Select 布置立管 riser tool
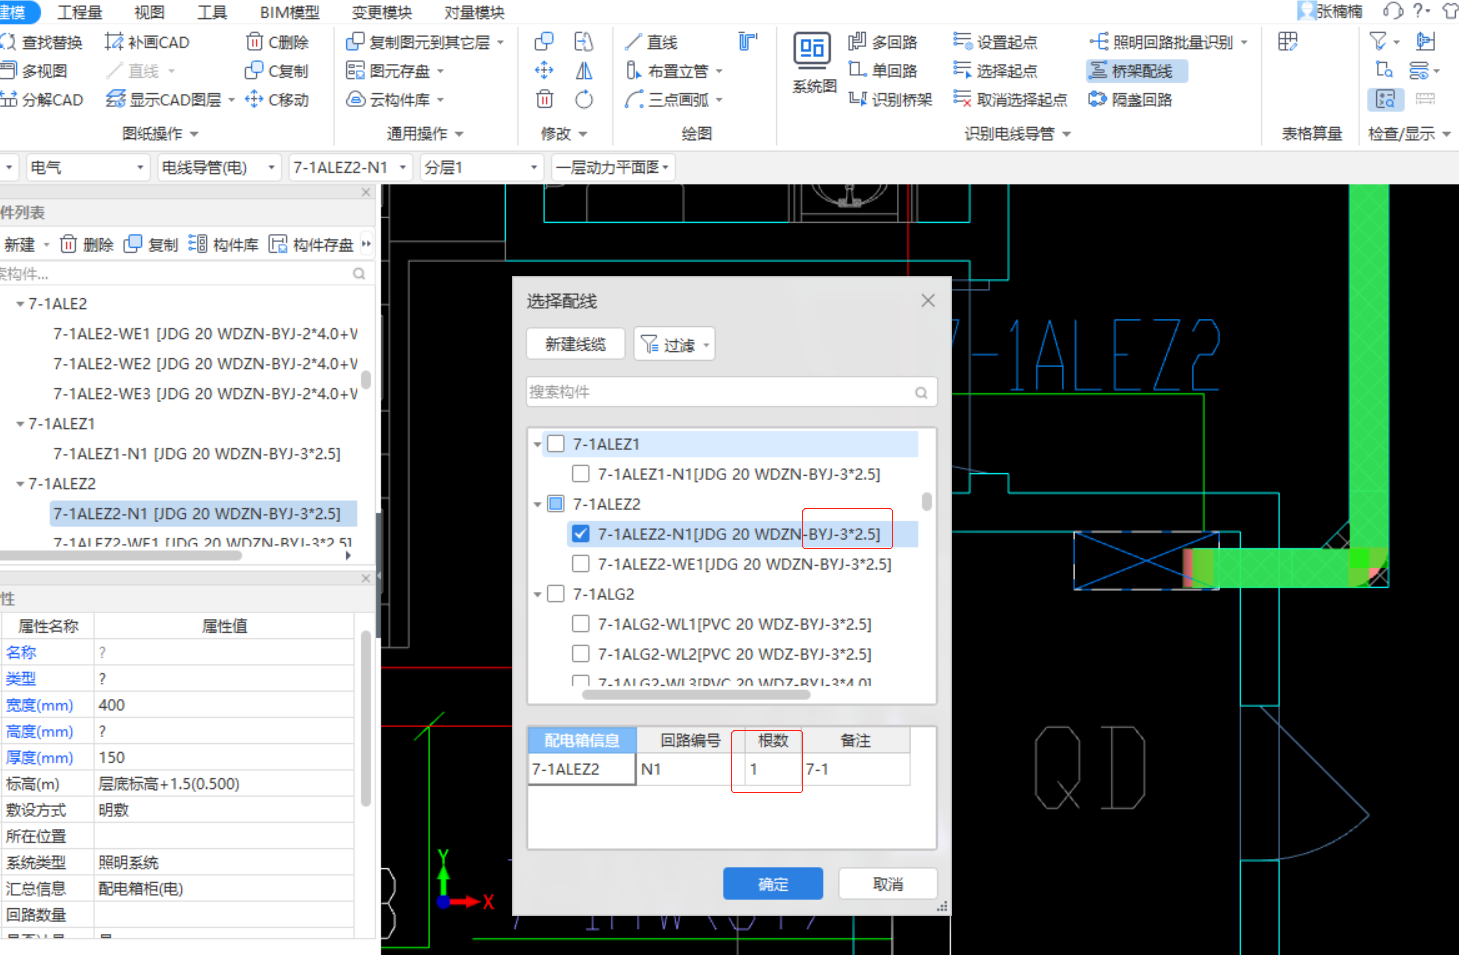Screen dimensions: 1459x955 coord(674,71)
